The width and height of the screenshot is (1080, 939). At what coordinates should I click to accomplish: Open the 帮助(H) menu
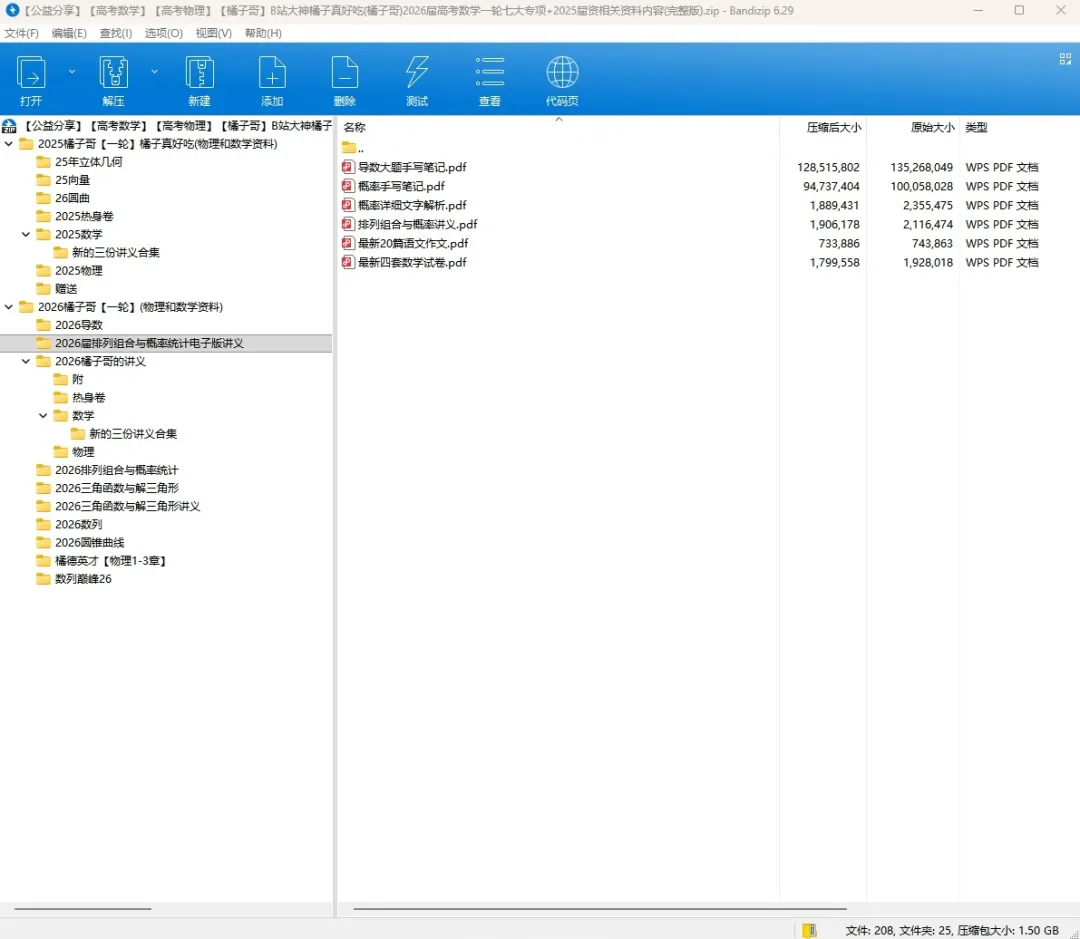(x=263, y=33)
